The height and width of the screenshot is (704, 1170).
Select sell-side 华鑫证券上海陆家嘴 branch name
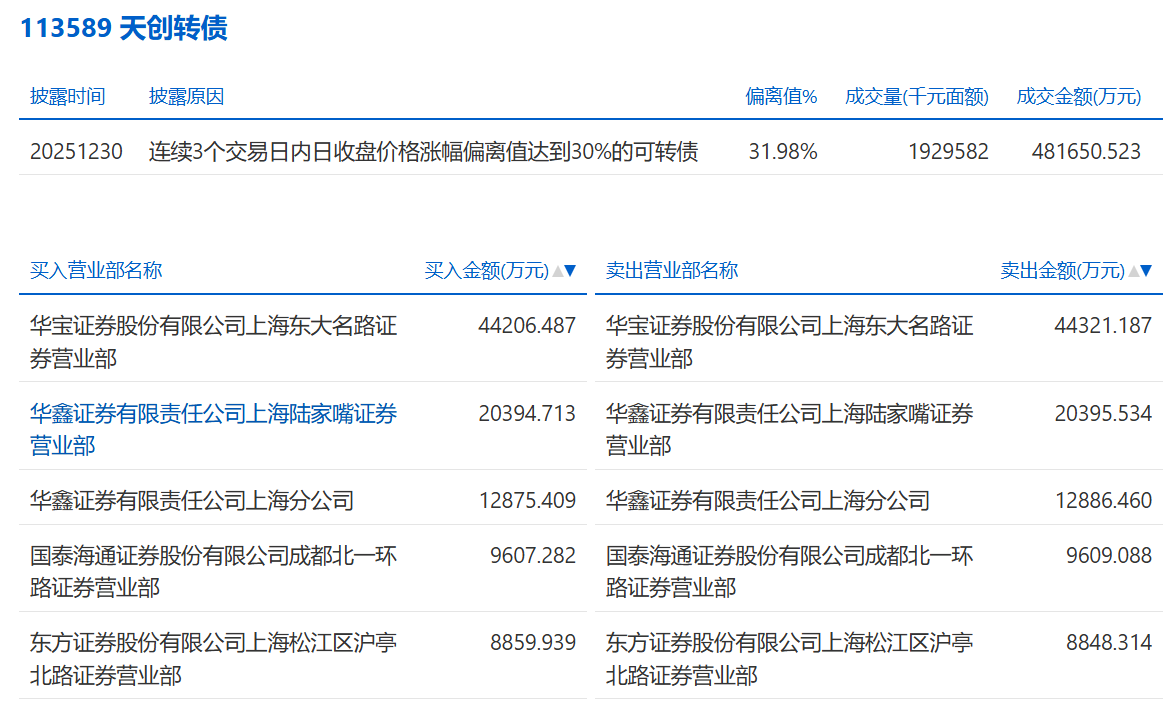tap(789, 429)
